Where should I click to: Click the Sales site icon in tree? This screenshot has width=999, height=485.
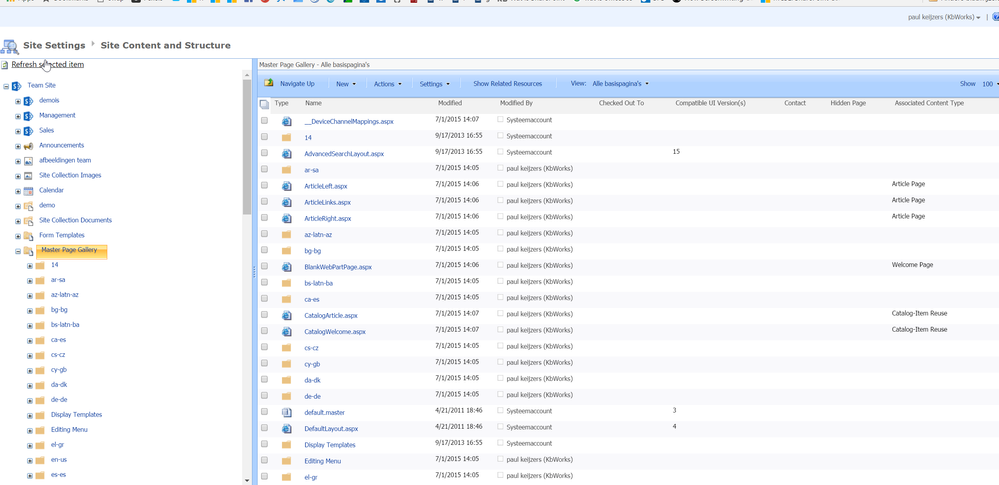tap(28, 131)
